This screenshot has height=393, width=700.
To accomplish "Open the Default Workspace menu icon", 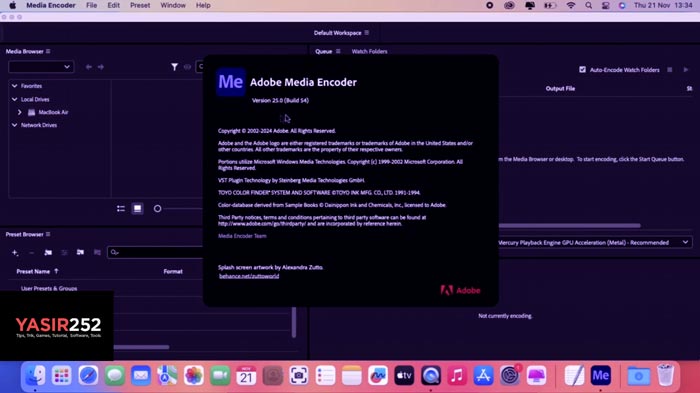I will click(x=367, y=33).
